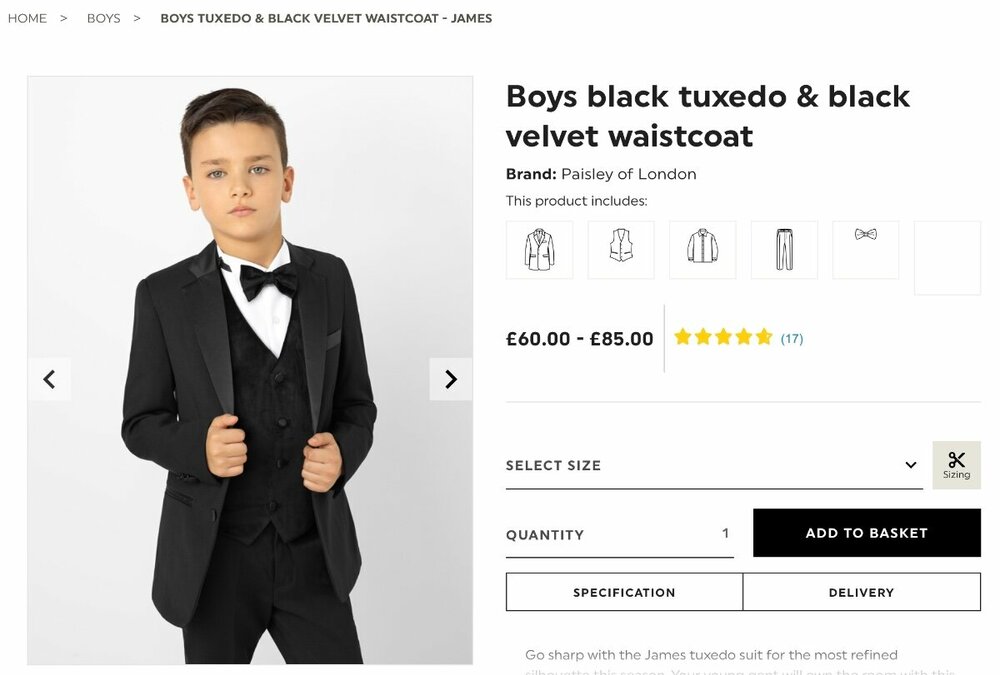The image size is (1000, 675).
Task: Click the shirt icon in product includes
Action: [702, 249]
